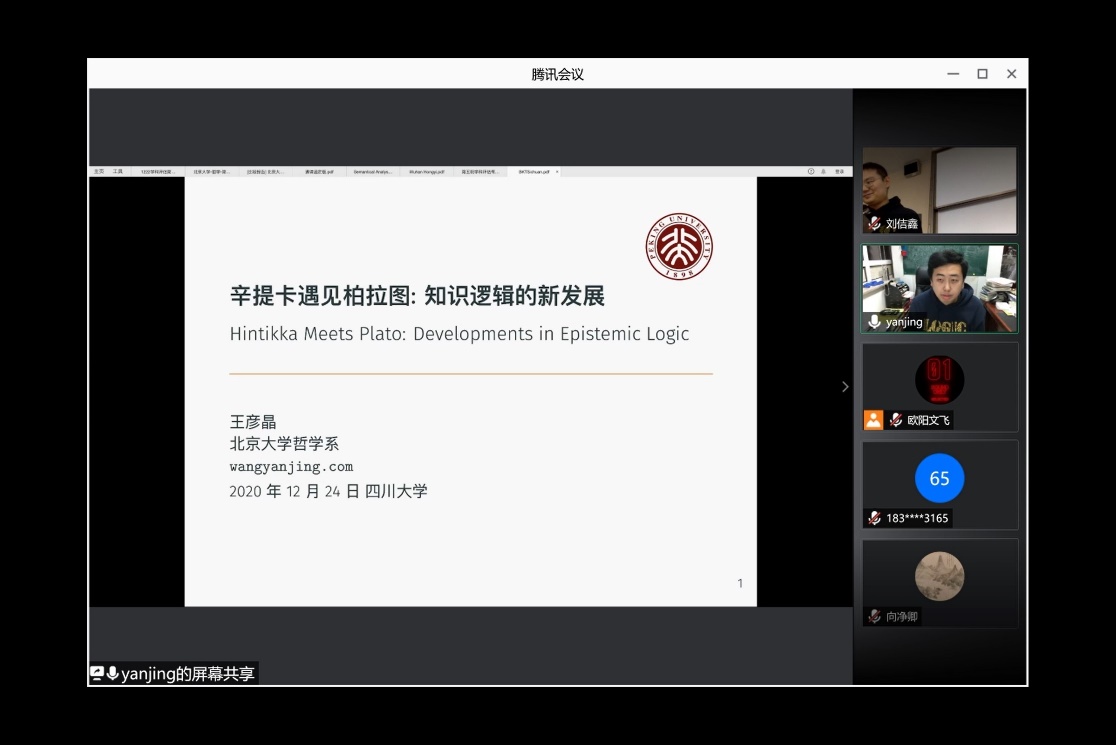This screenshot has width=1116, height=745.
Task: Collapse the participant video sidebar with the chevron
Action: click(x=845, y=387)
